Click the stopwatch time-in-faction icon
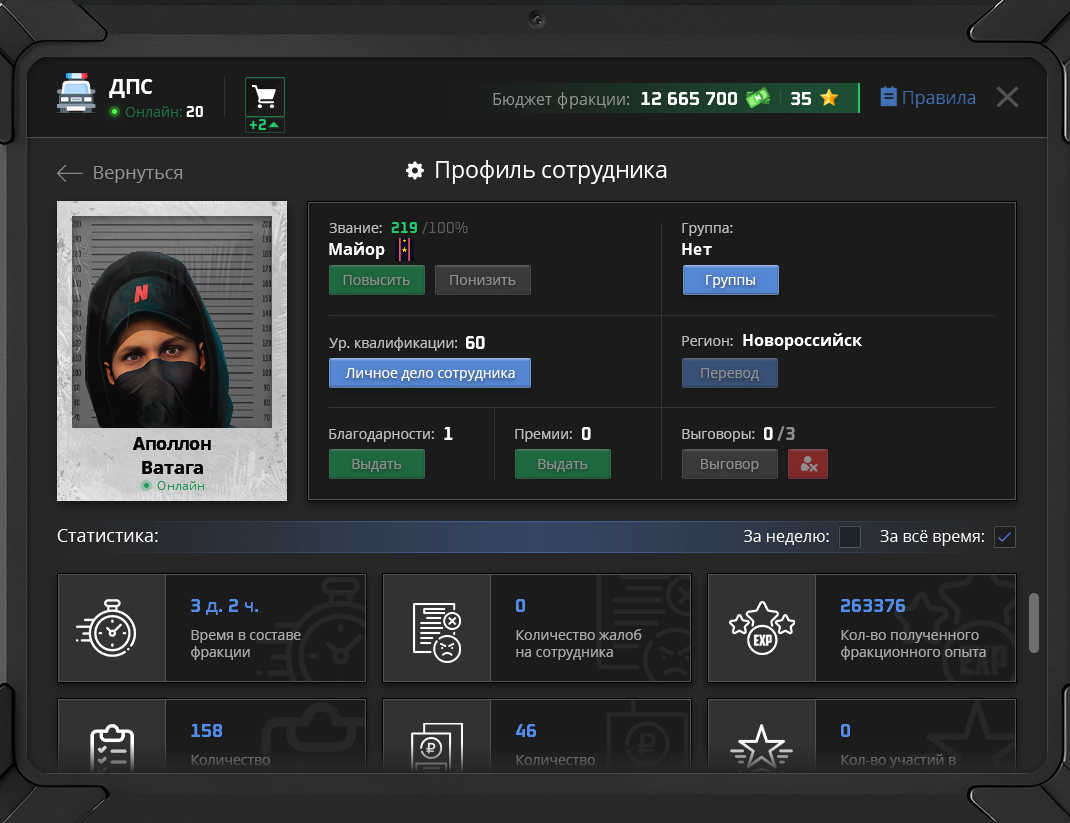 [x=112, y=628]
